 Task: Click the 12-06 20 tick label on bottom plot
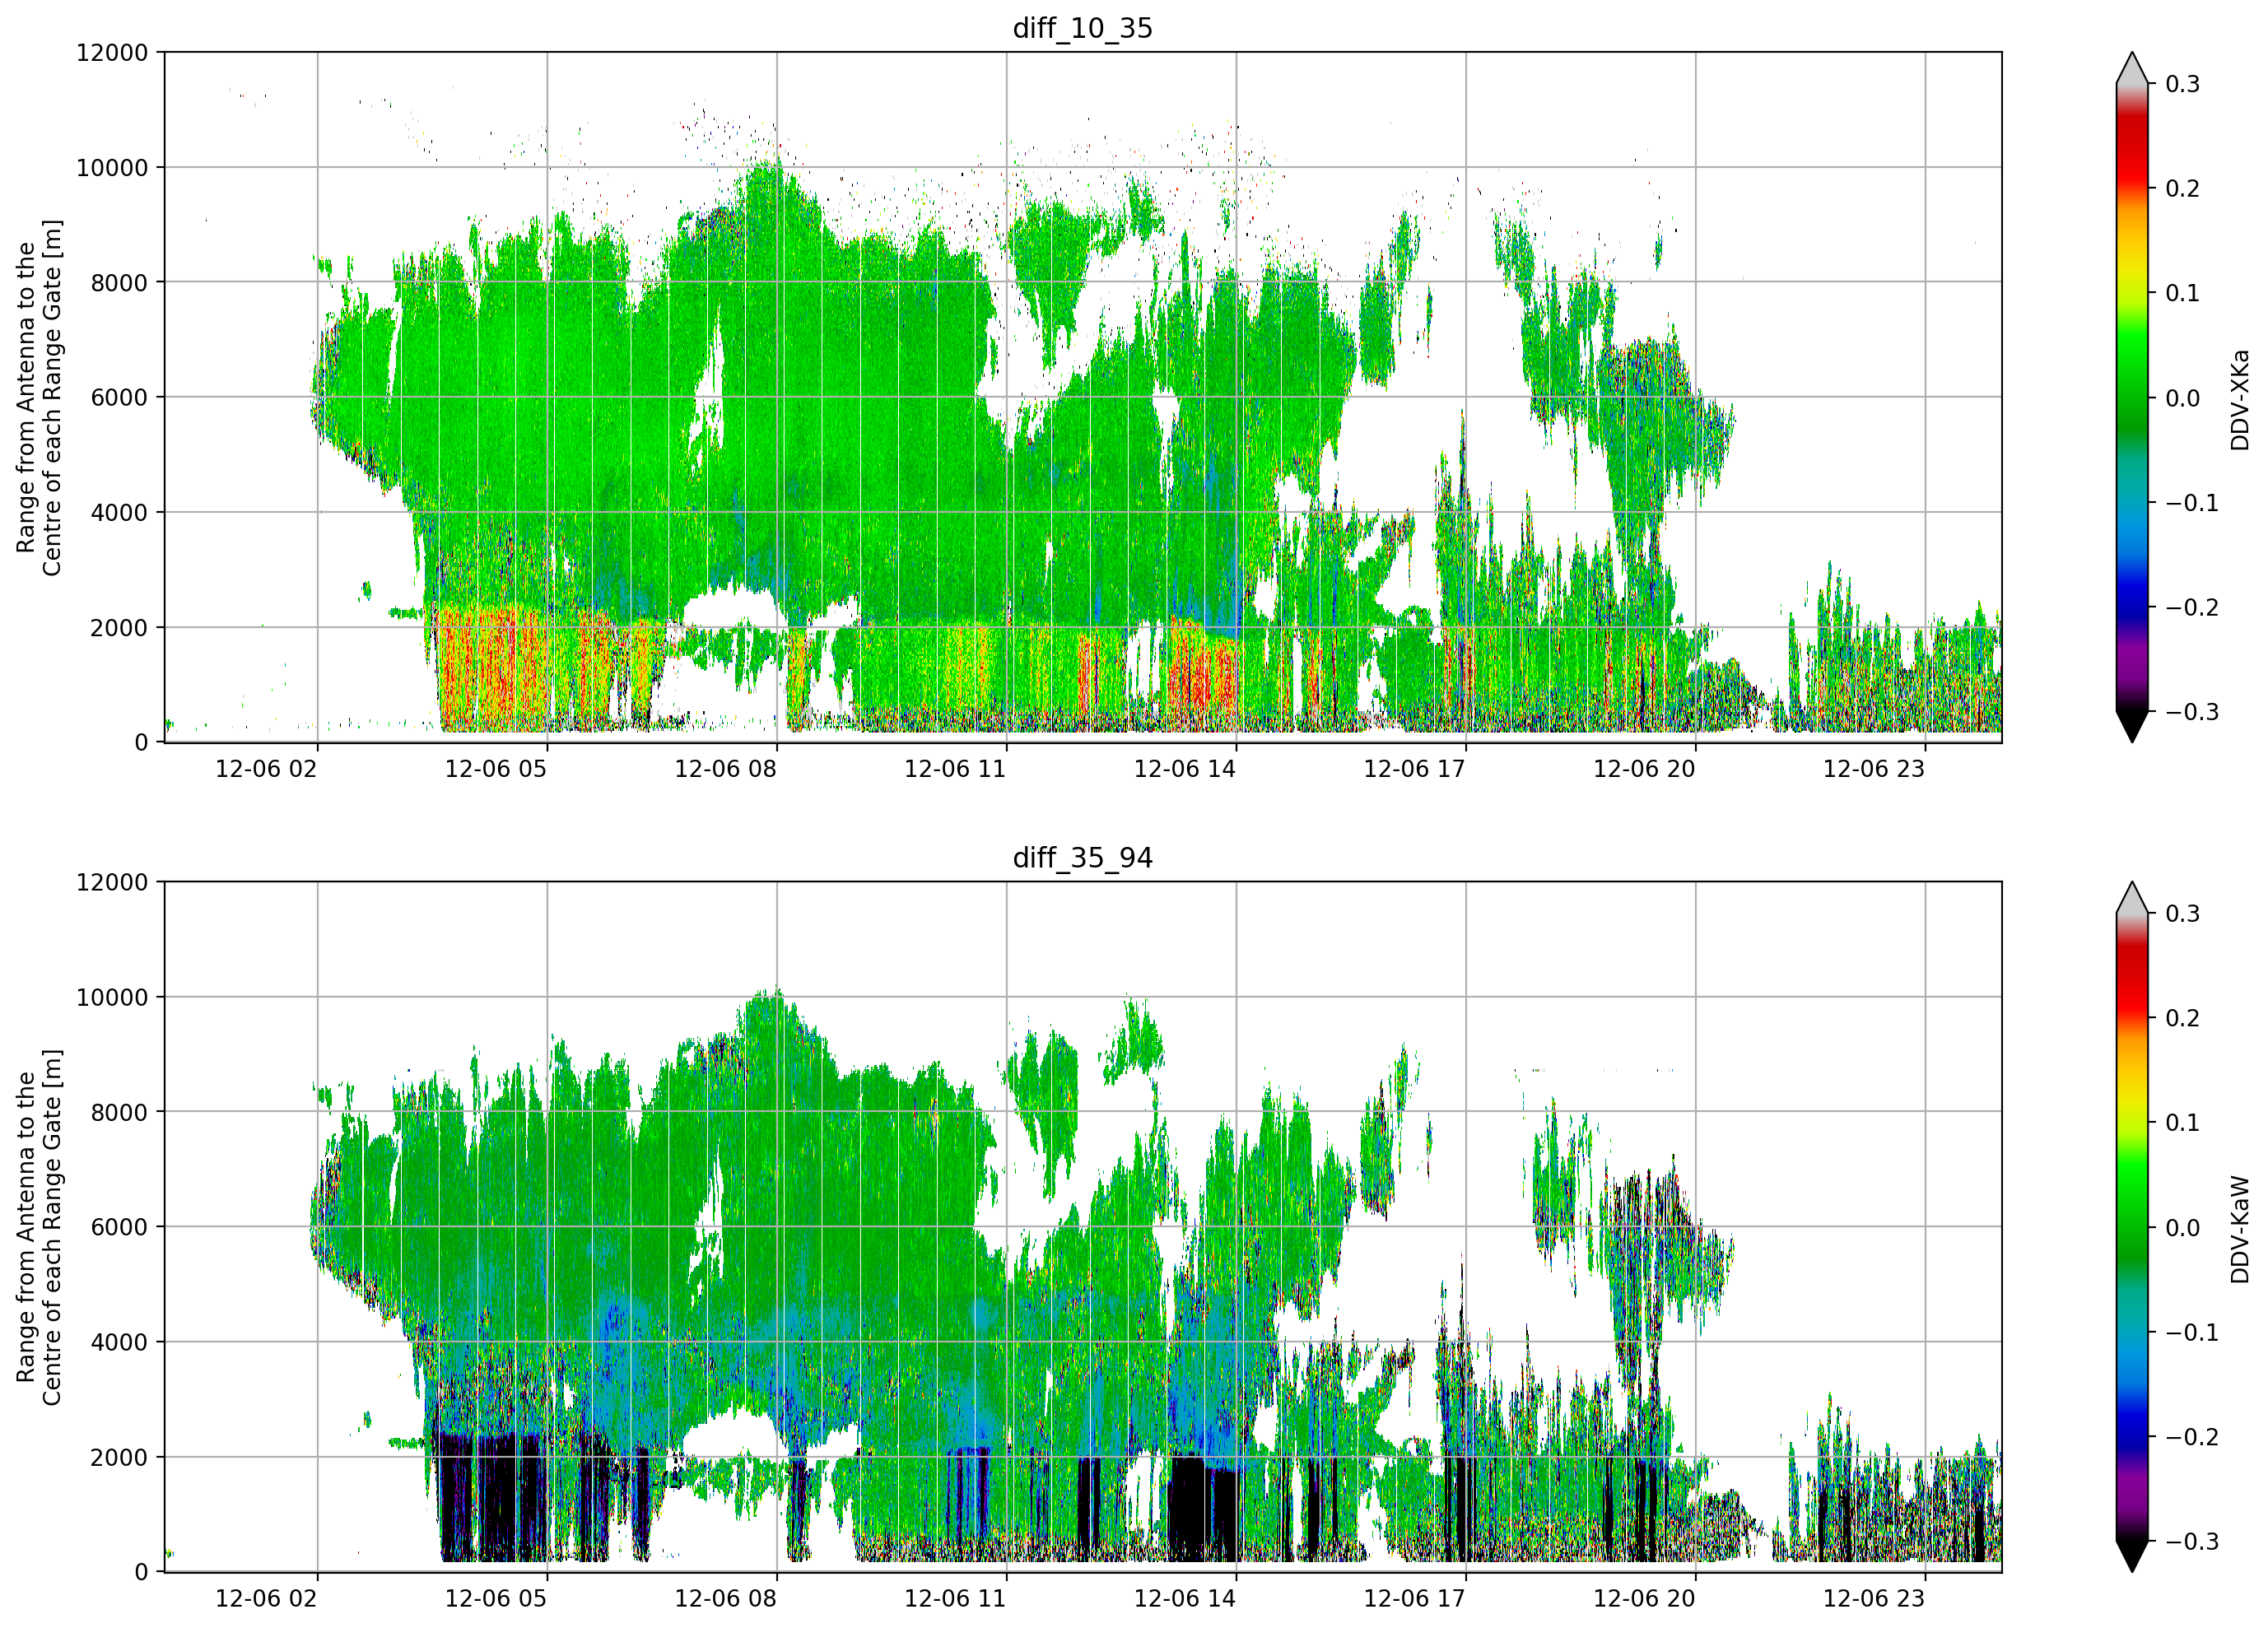[x=1644, y=1599]
